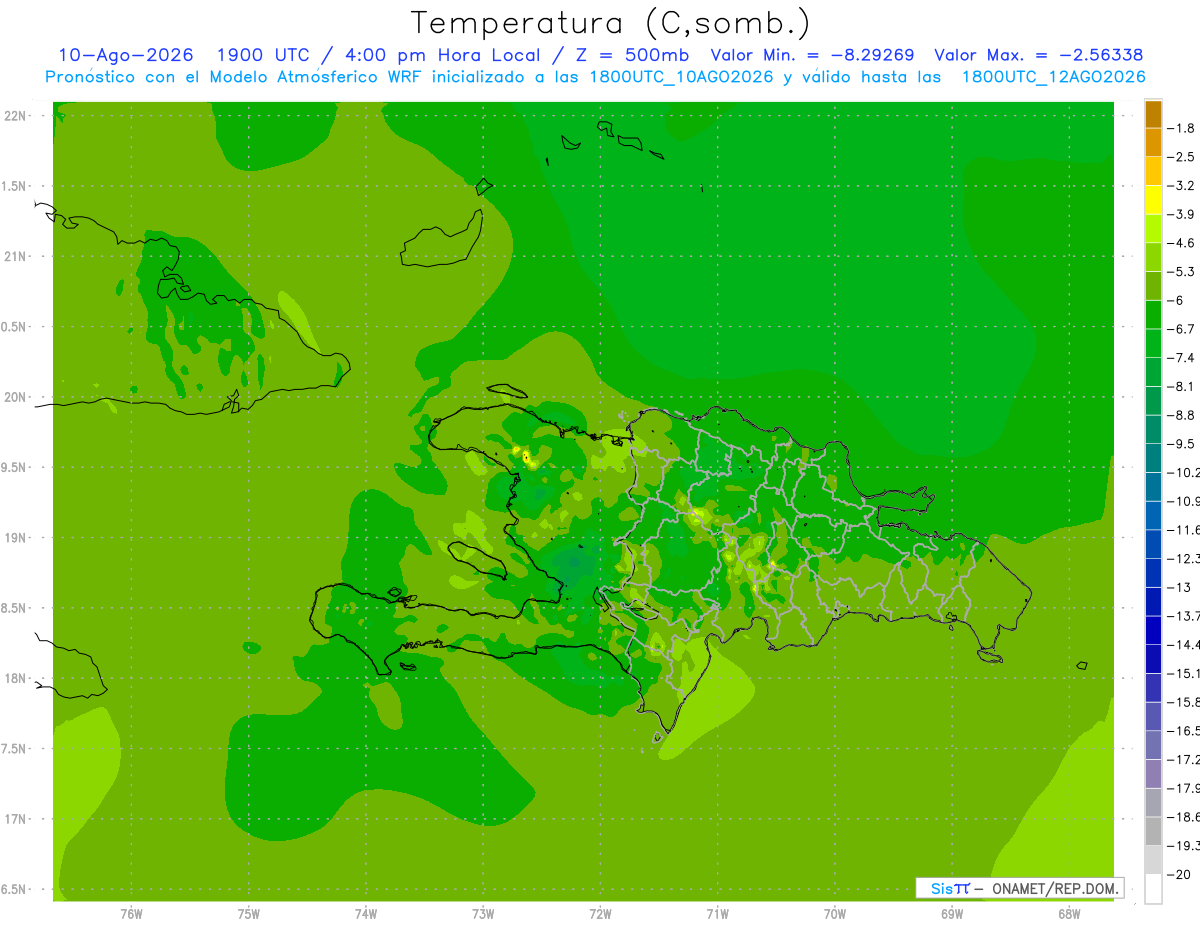
Task: Click the '69W' longitude axis label
Action: pos(952,914)
